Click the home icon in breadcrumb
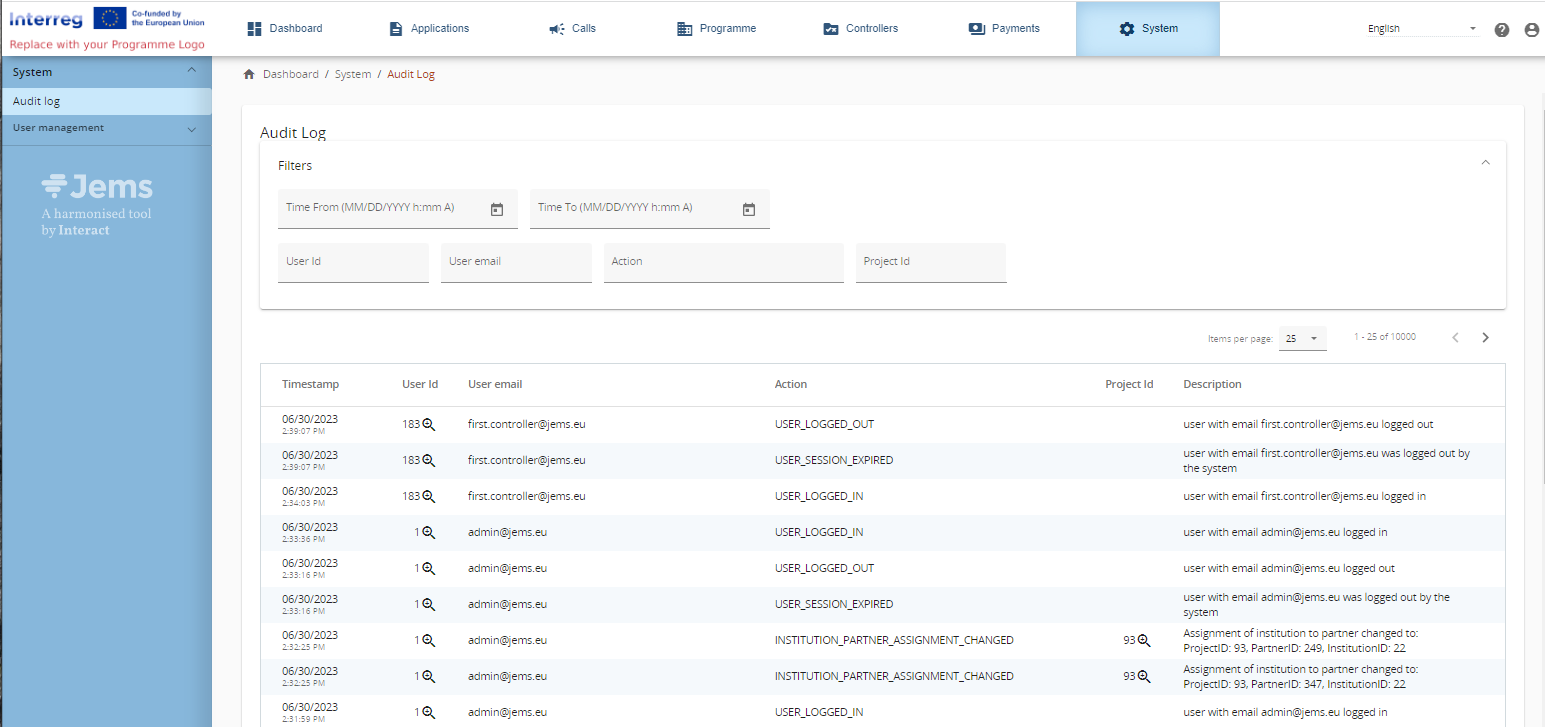 click(249, 75)
